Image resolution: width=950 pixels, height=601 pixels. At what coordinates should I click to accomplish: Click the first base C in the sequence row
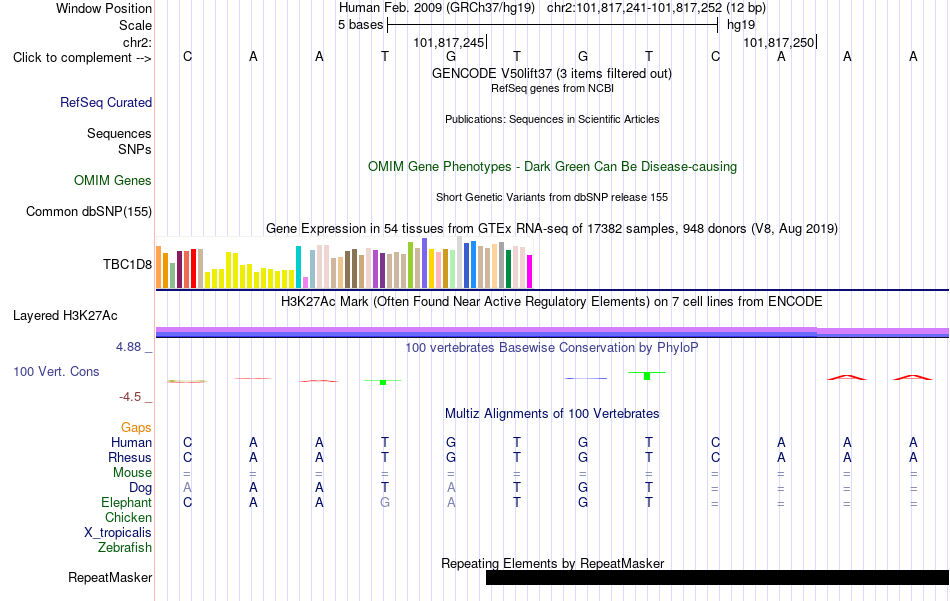tap(187, 56)
